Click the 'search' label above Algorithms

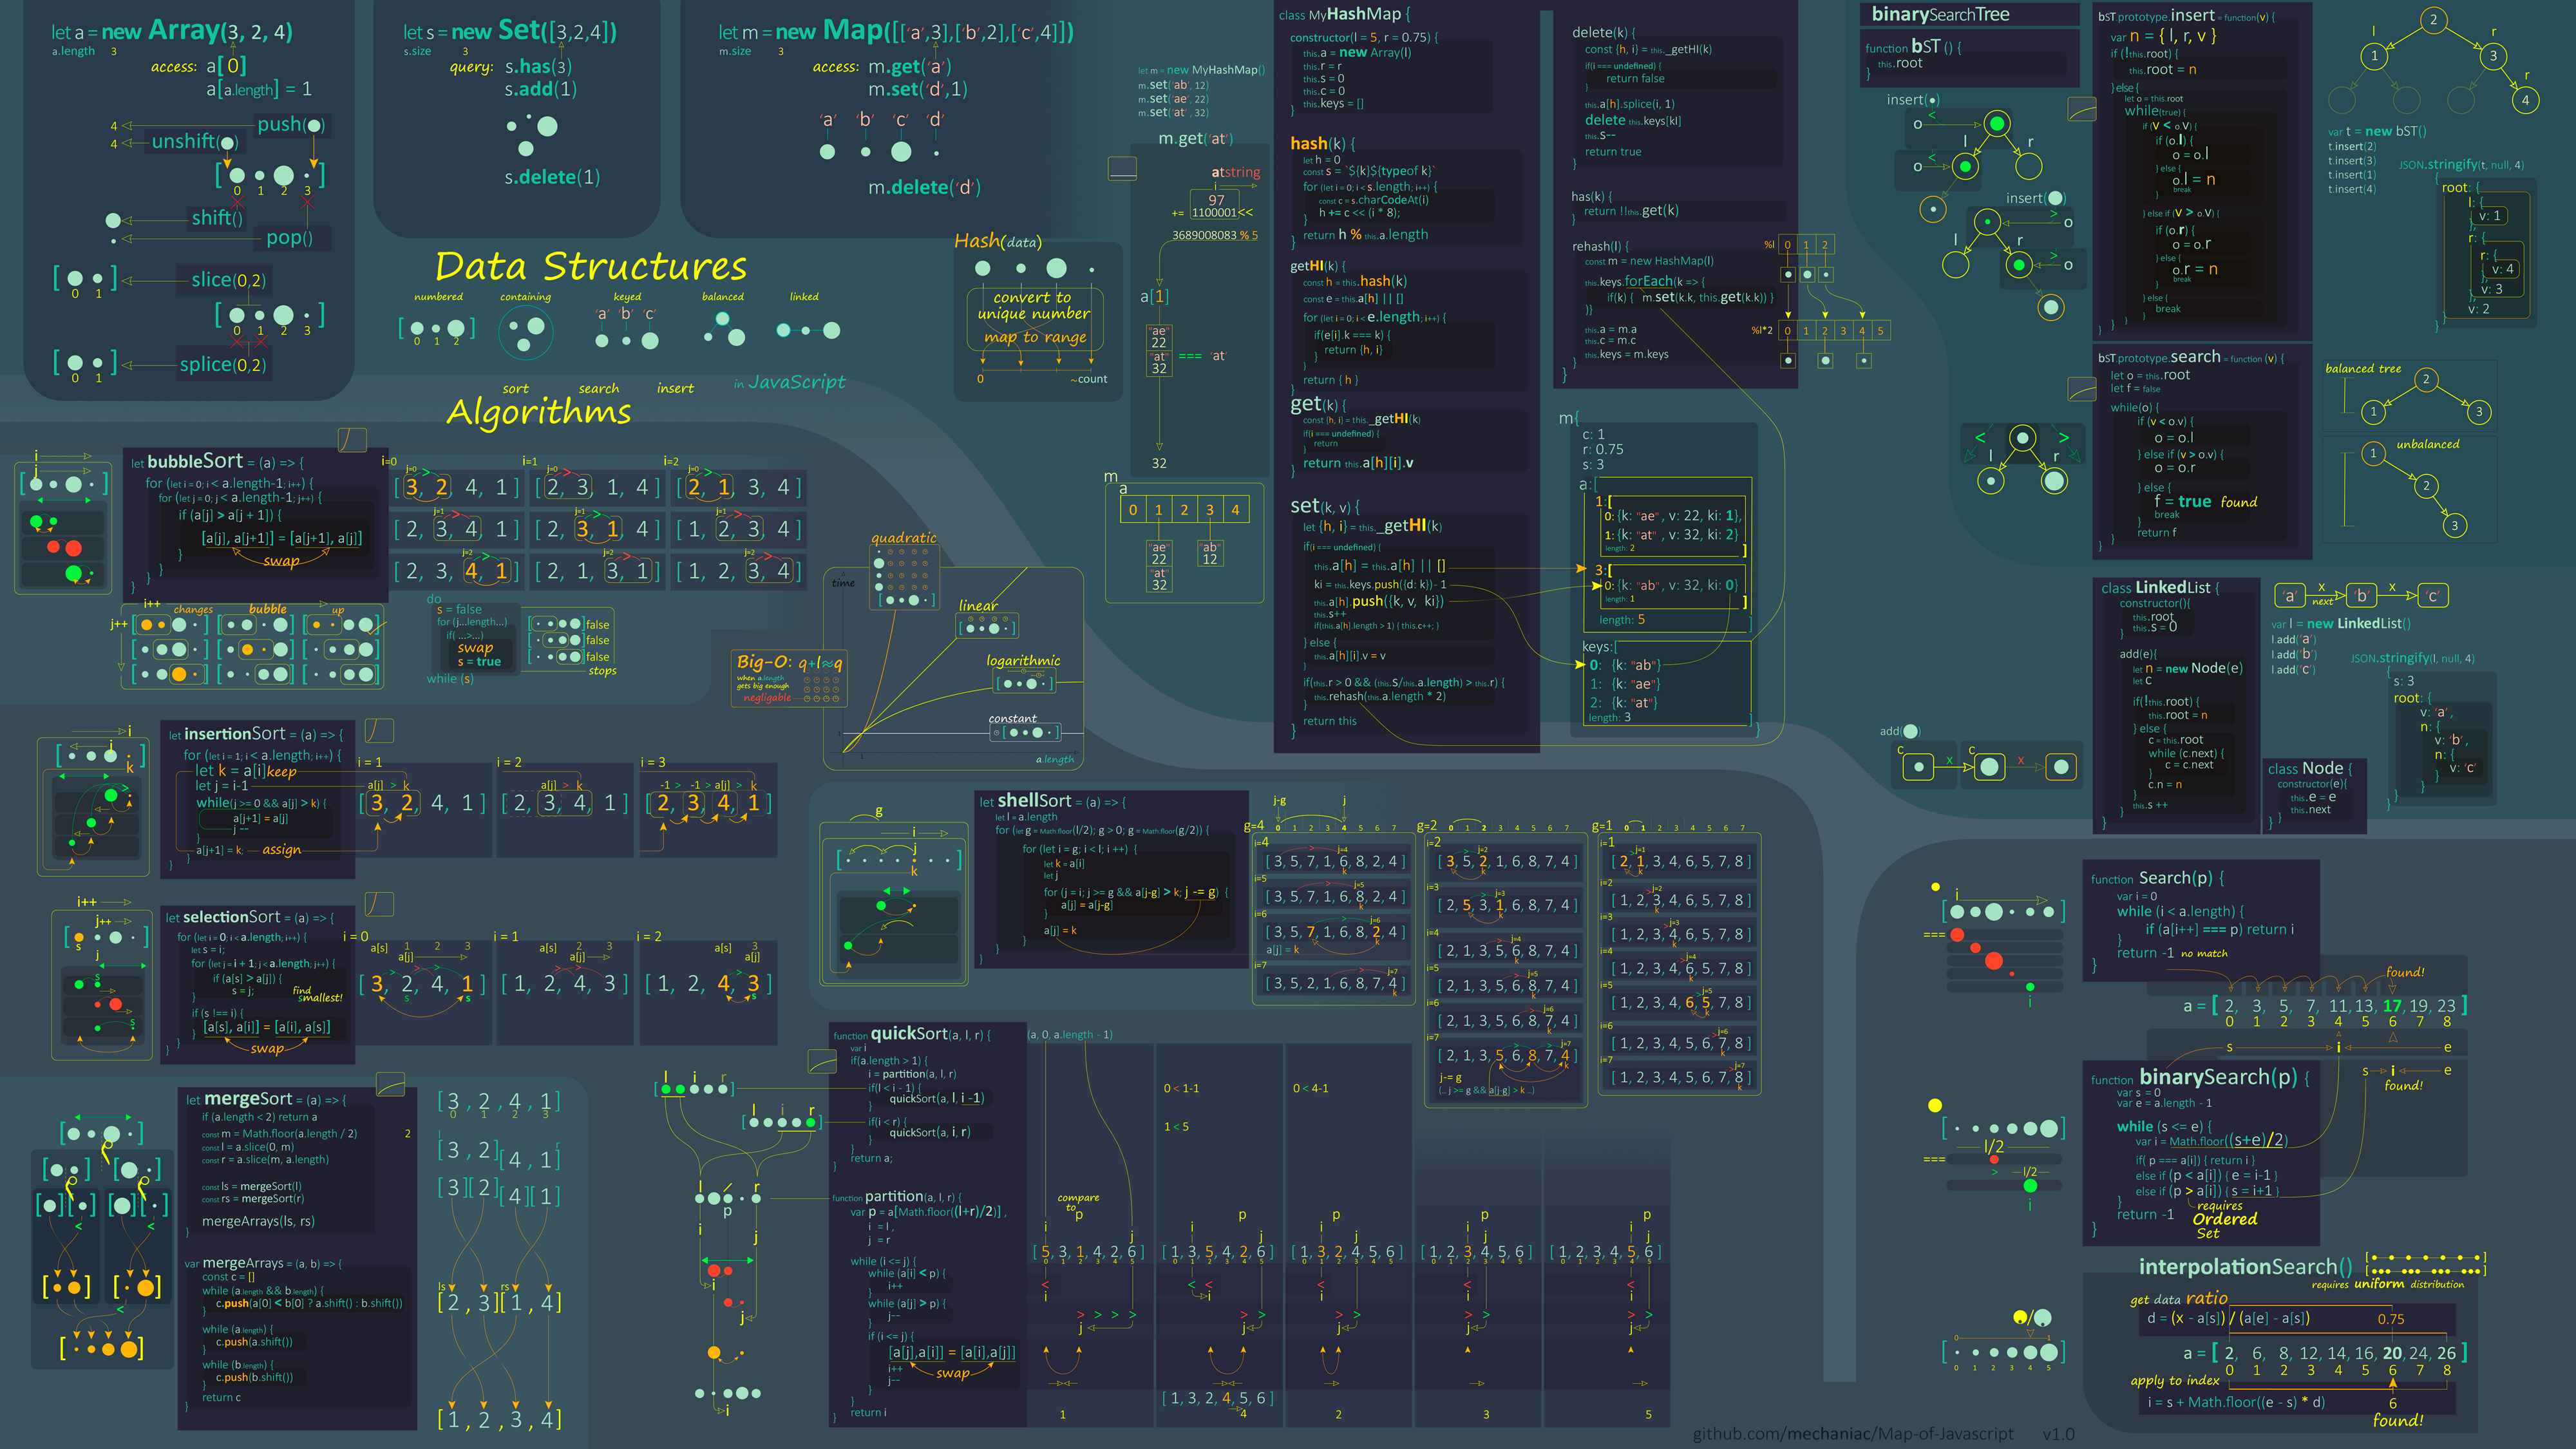click(x=598, y=389)
